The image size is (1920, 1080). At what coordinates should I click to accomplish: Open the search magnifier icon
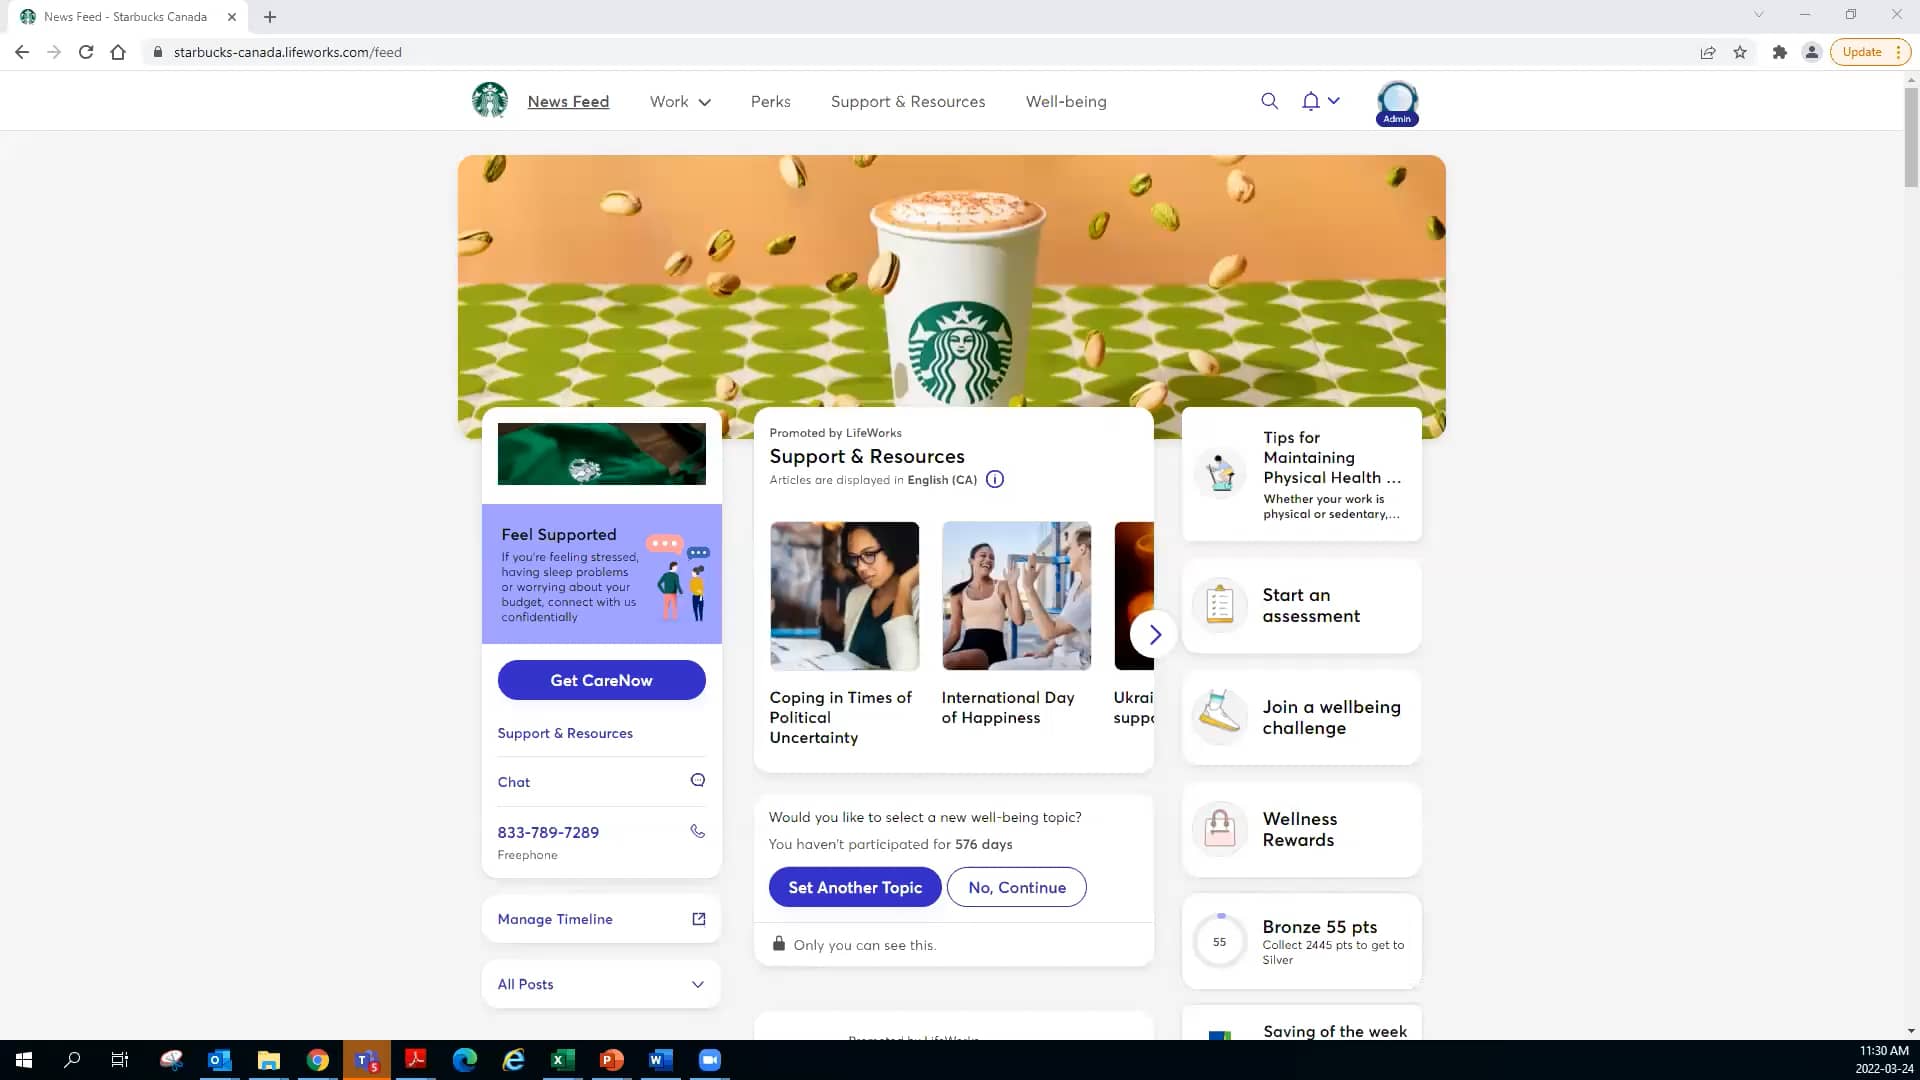tap(1269, 101)
